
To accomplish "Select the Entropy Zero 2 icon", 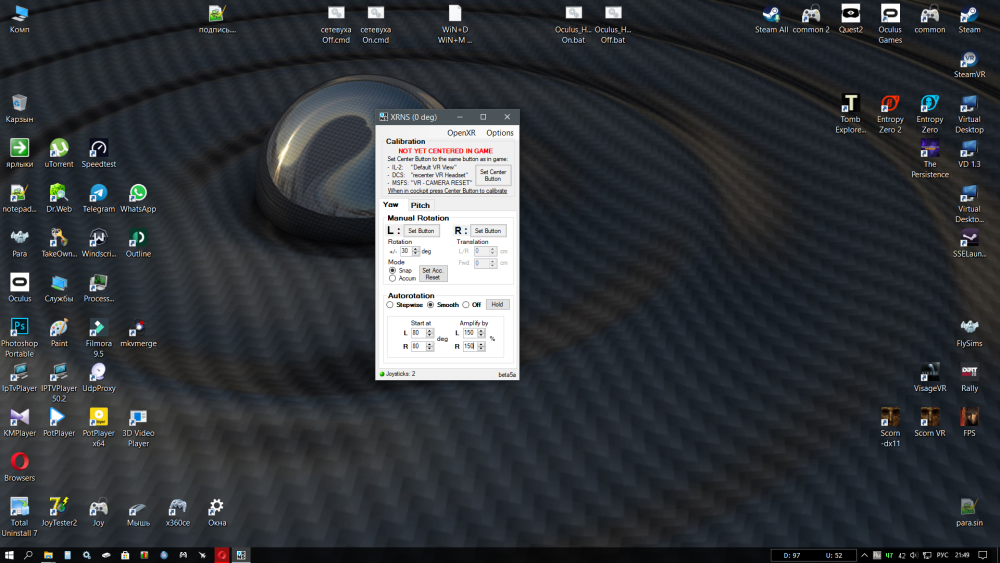I will [890, 113].
